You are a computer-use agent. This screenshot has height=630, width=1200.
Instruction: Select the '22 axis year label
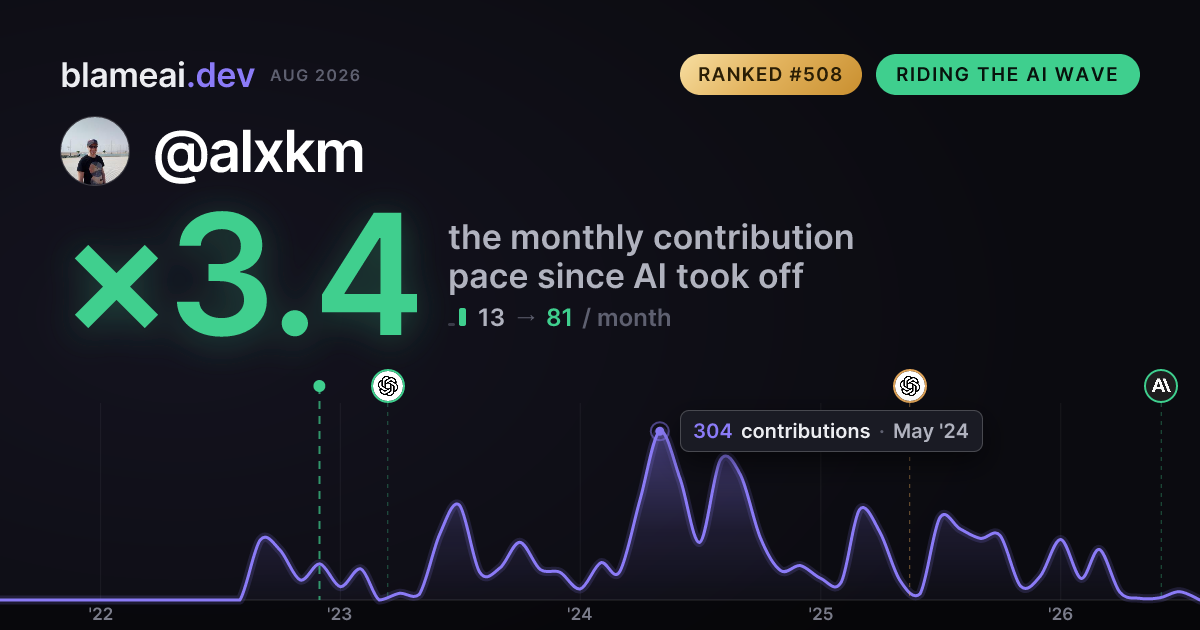(x=100, y=613)
